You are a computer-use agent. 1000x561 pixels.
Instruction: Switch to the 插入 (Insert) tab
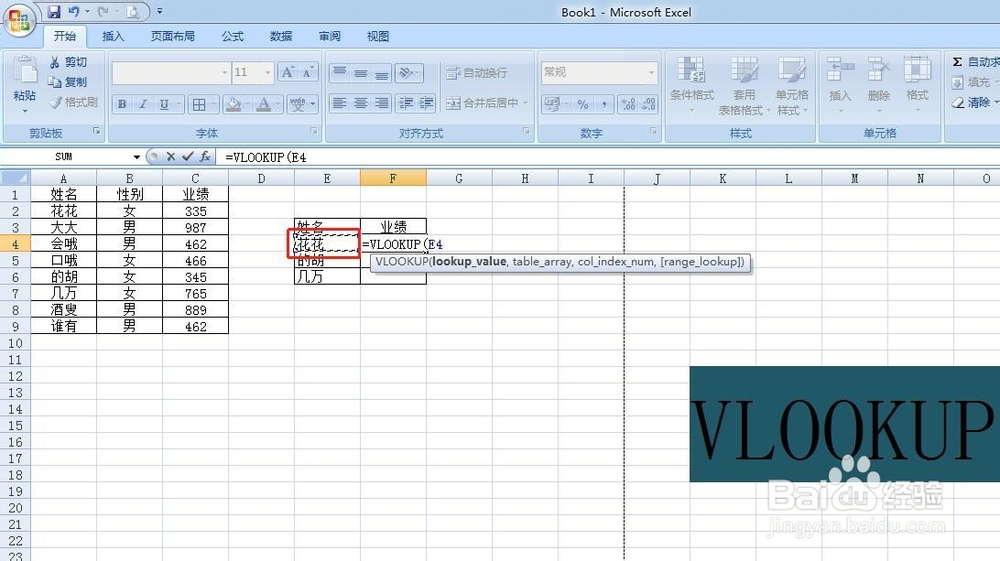(x=113, y=36)
